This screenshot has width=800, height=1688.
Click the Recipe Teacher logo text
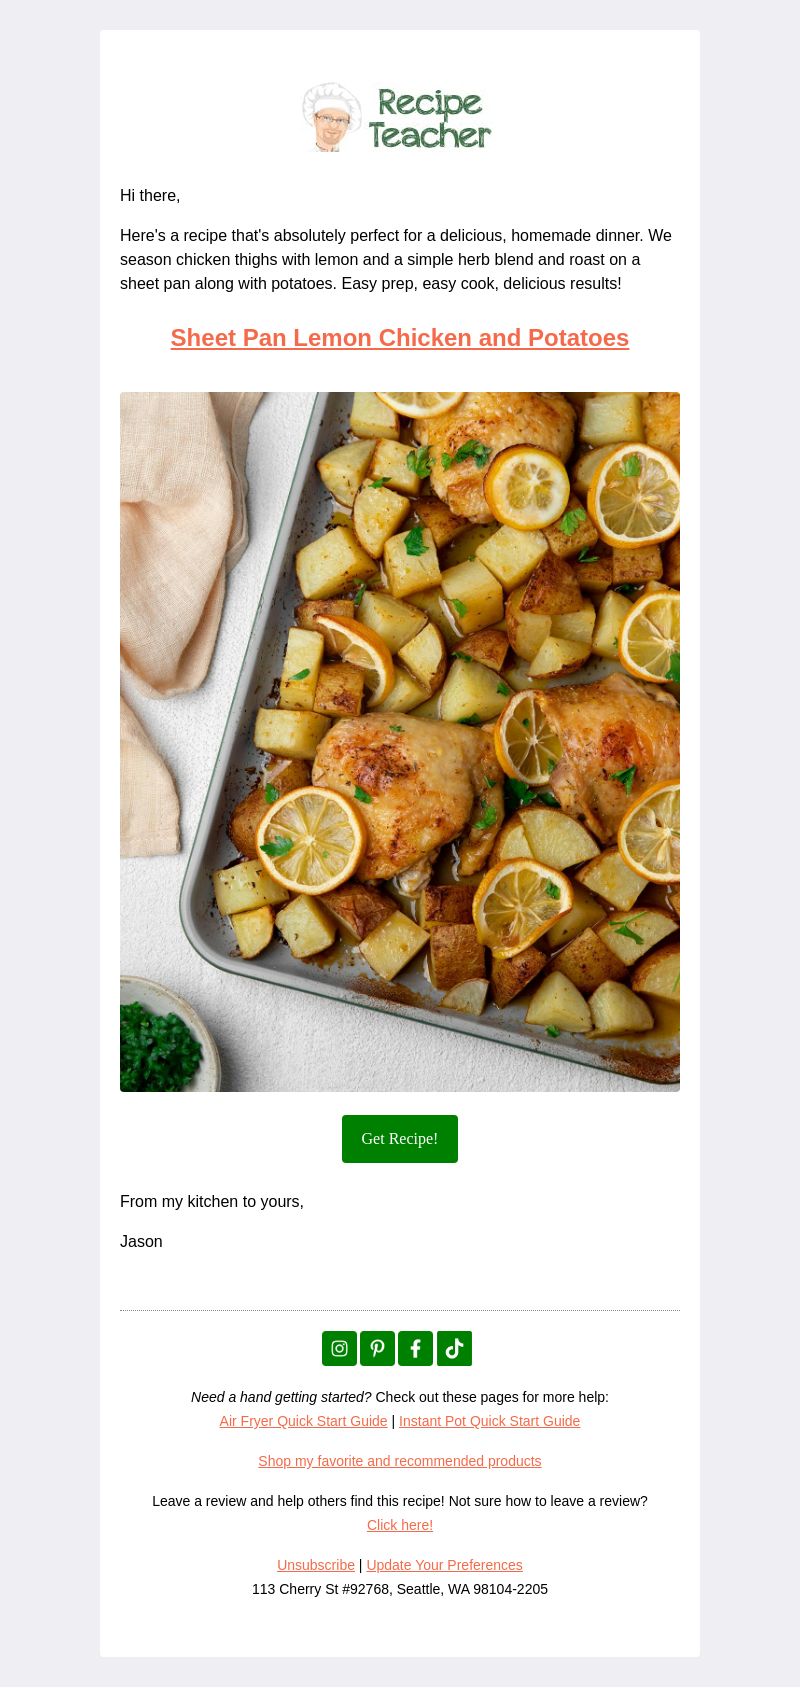pos(429,118)
